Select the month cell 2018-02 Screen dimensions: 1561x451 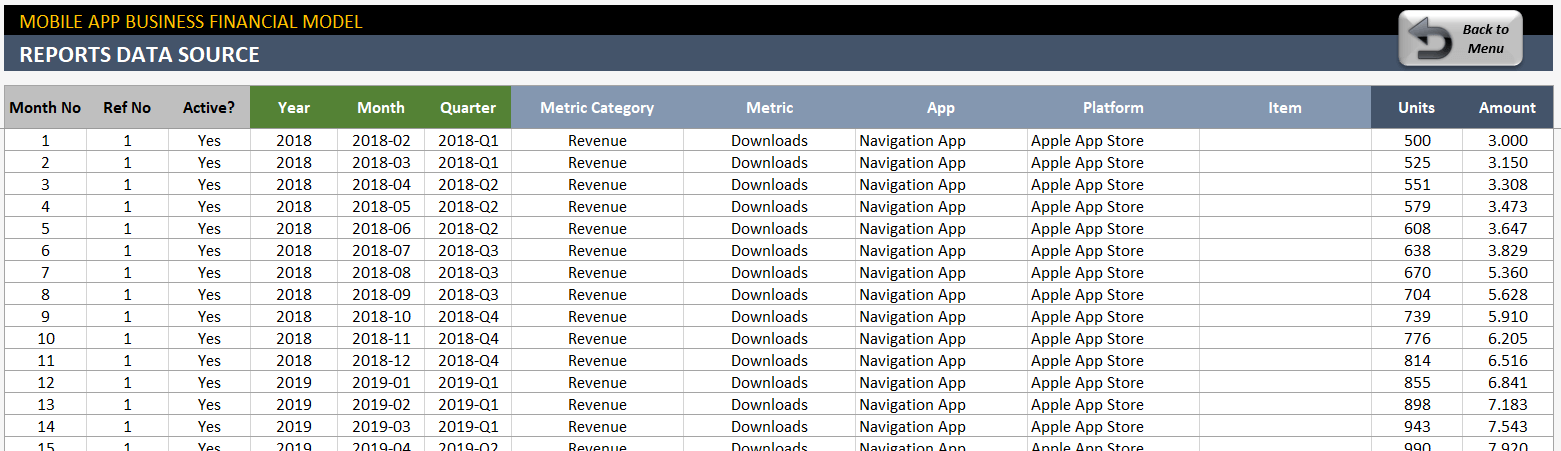pyautogui.click(x=381, y=141)
